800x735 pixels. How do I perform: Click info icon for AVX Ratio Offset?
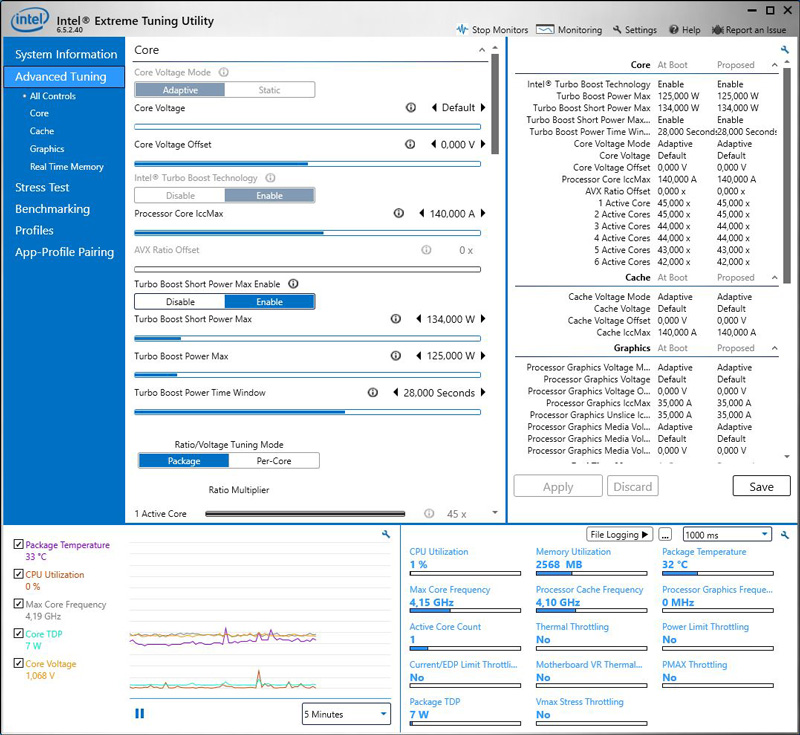[x=426, y=250]
